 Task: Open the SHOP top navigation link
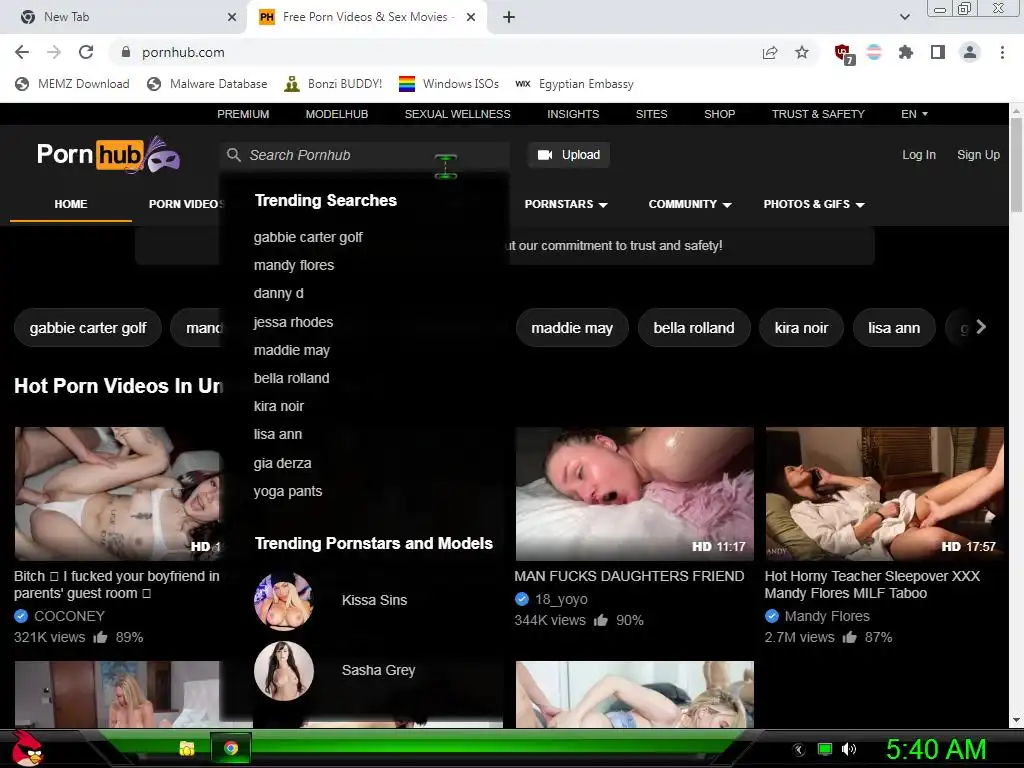720,114
